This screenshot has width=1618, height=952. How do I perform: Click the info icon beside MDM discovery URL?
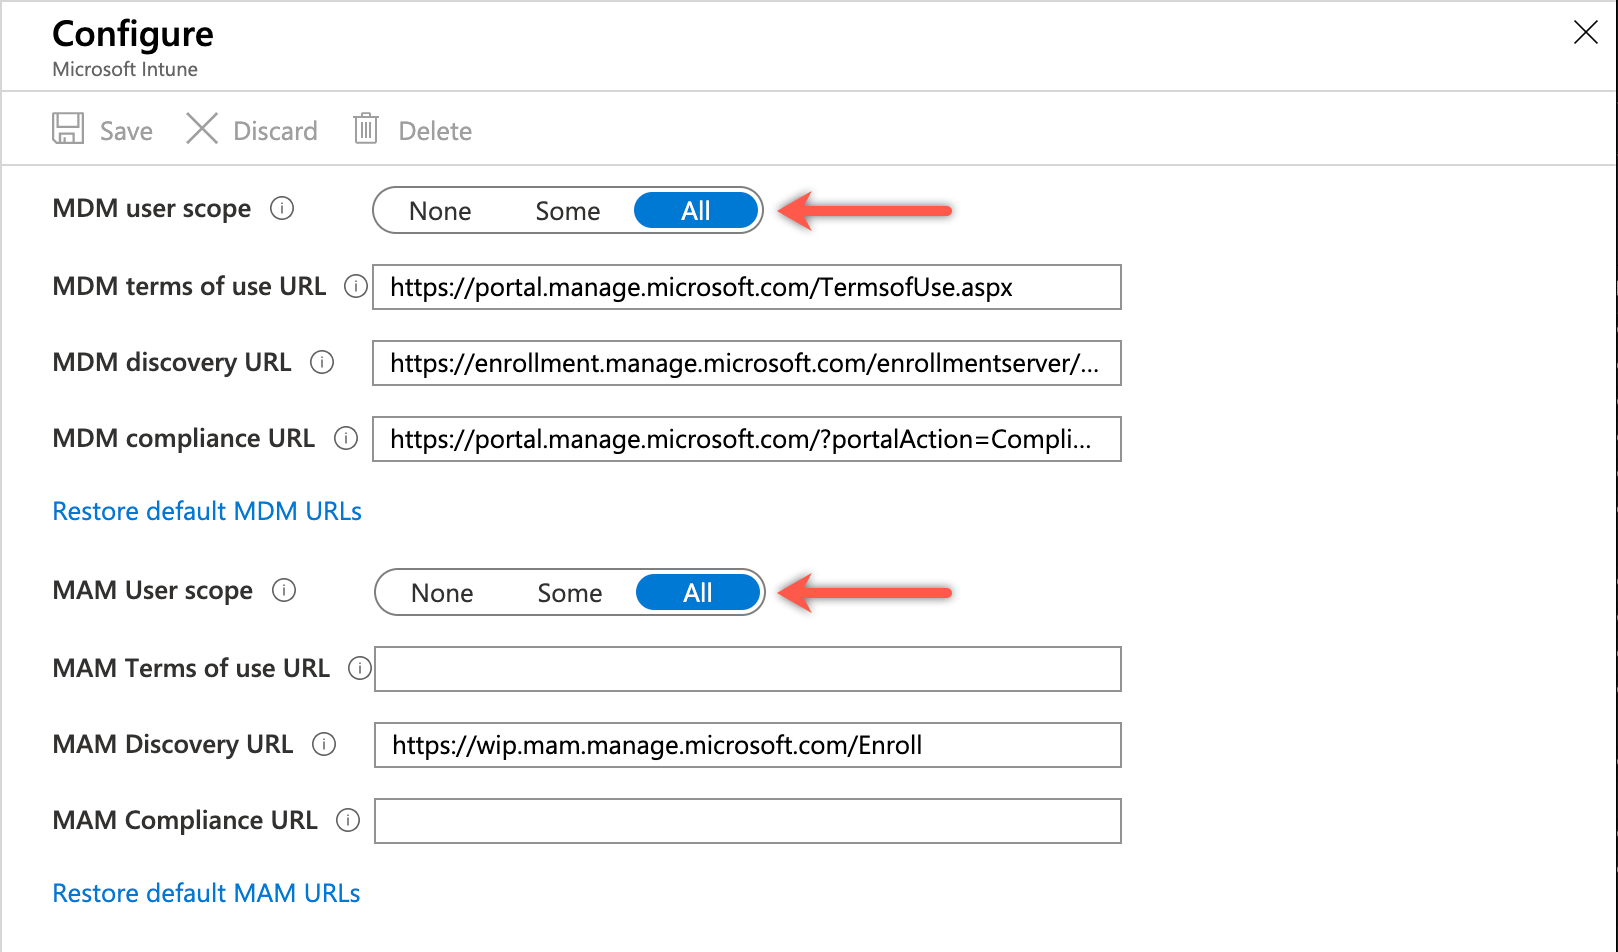[322, 363]
